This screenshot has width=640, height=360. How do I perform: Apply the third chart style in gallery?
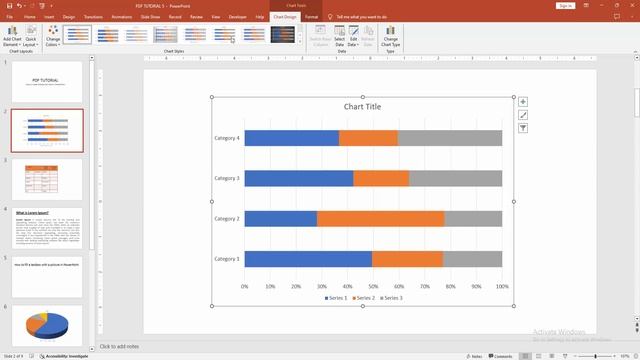136,34
